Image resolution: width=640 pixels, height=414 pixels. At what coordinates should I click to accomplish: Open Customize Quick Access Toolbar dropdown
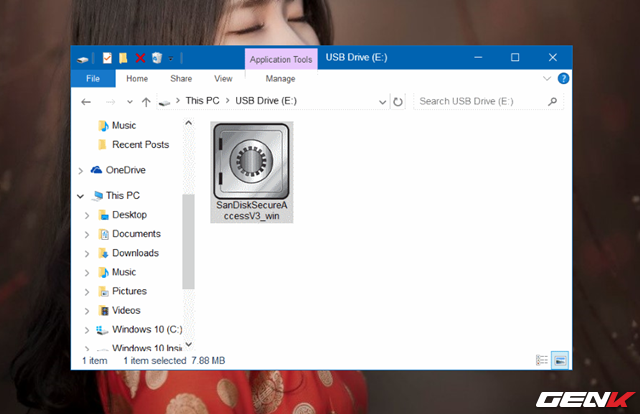click(x=171, y=58)
